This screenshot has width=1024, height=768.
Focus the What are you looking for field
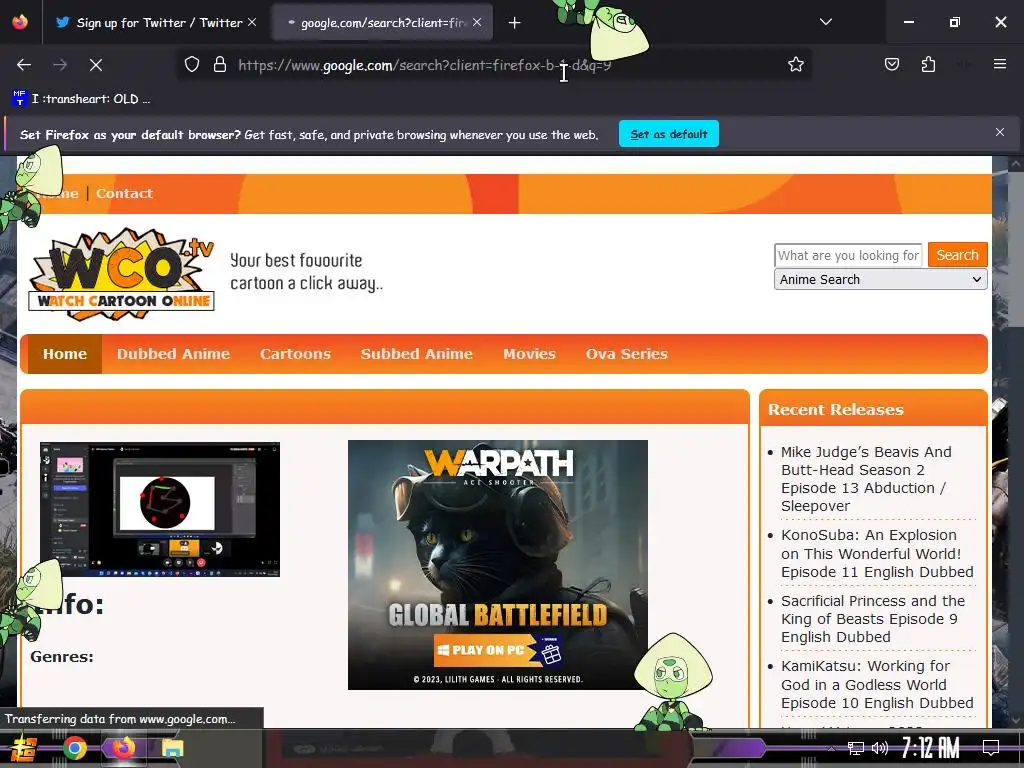[848, 255]
